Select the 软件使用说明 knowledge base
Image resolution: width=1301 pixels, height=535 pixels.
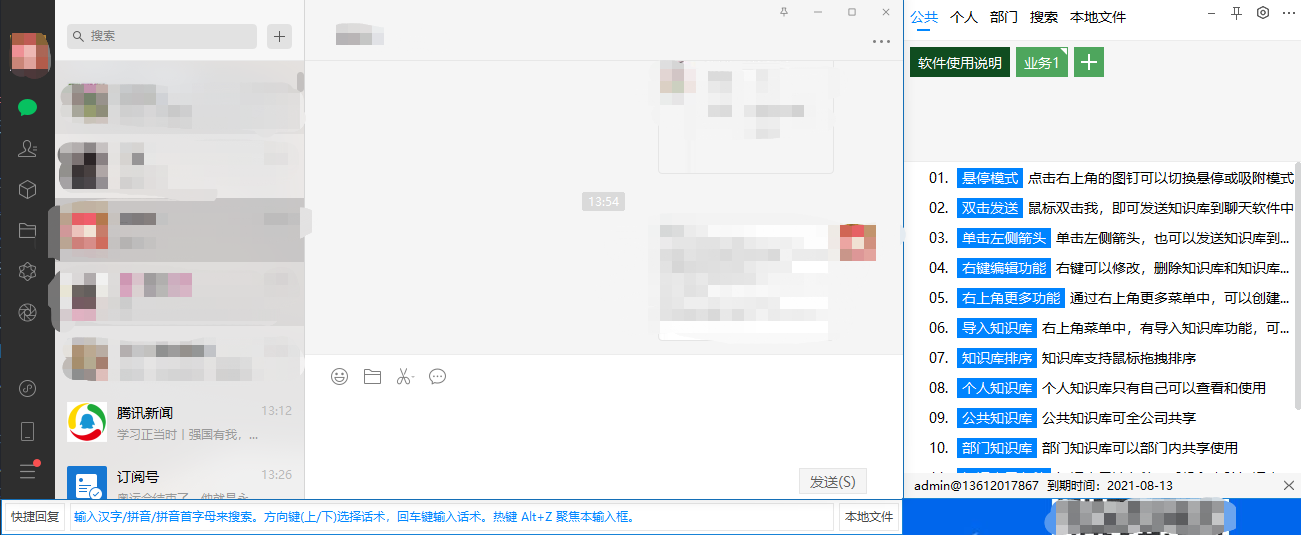pyautogui.click(x=960, y=62)
